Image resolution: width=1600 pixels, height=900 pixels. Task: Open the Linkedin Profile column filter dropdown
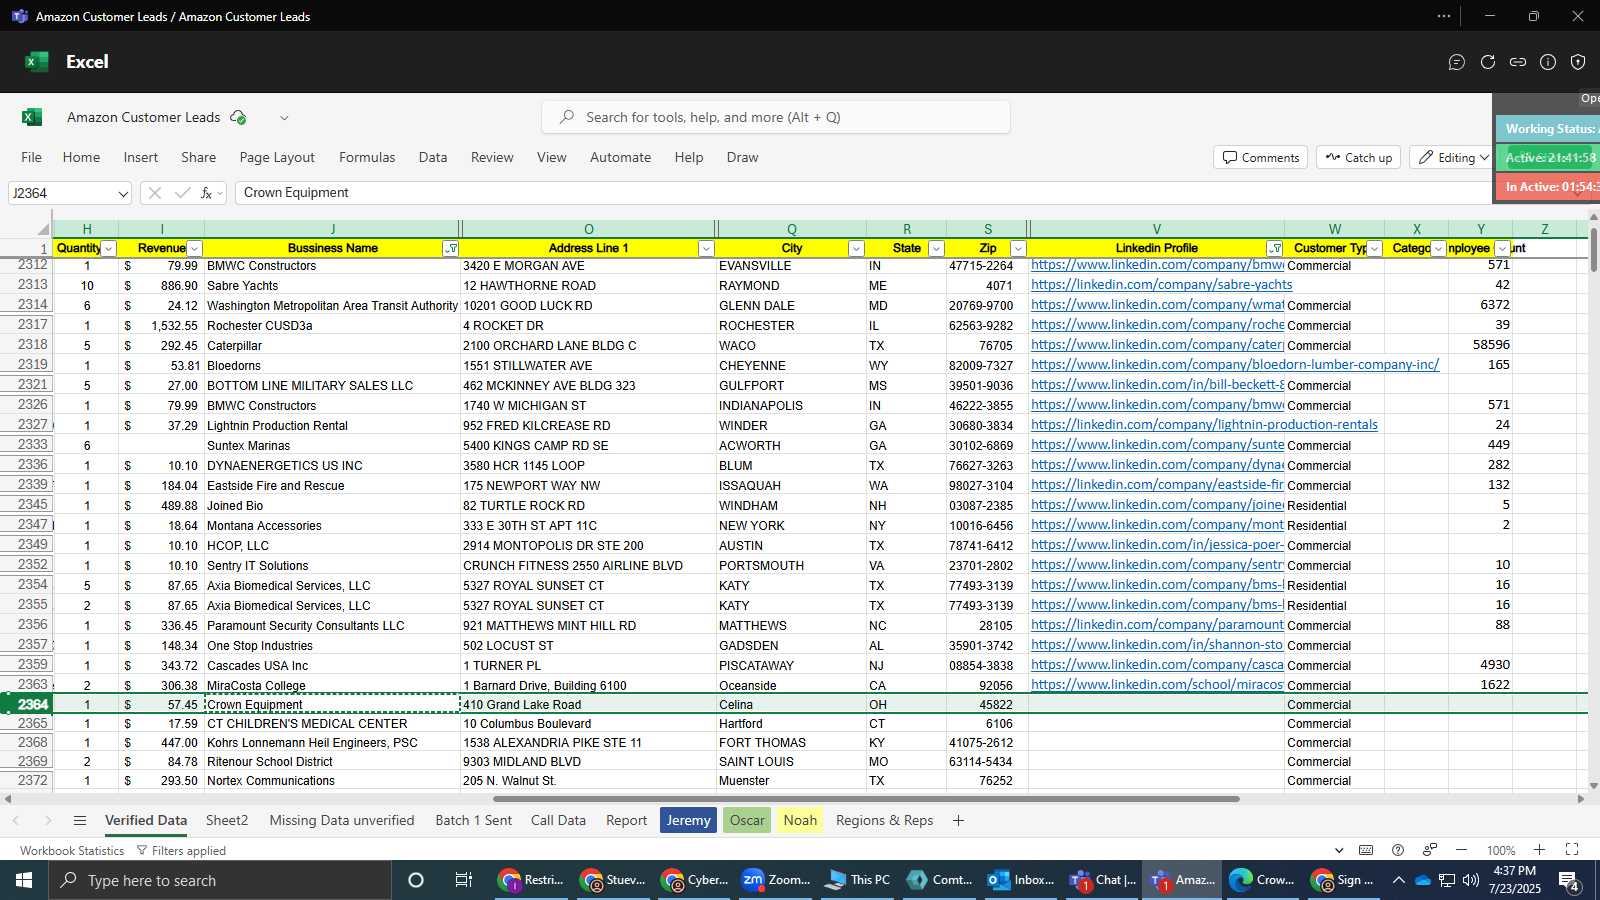1275,248
